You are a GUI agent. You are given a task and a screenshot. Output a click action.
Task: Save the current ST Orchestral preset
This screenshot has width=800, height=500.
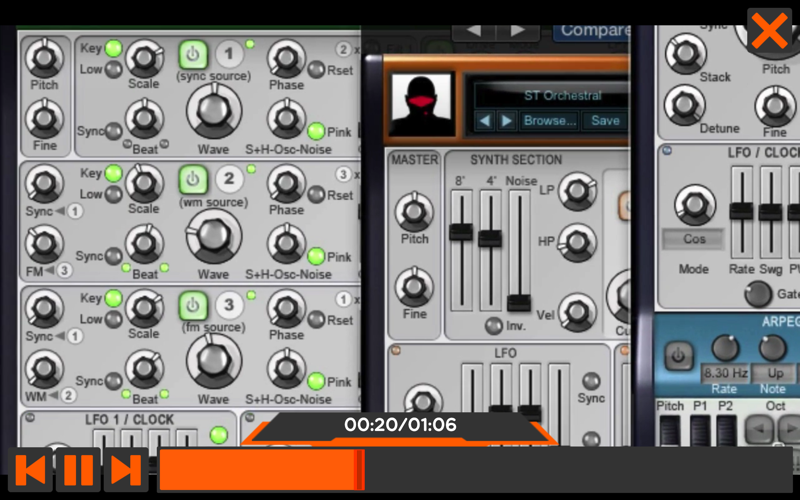[605, 121]
